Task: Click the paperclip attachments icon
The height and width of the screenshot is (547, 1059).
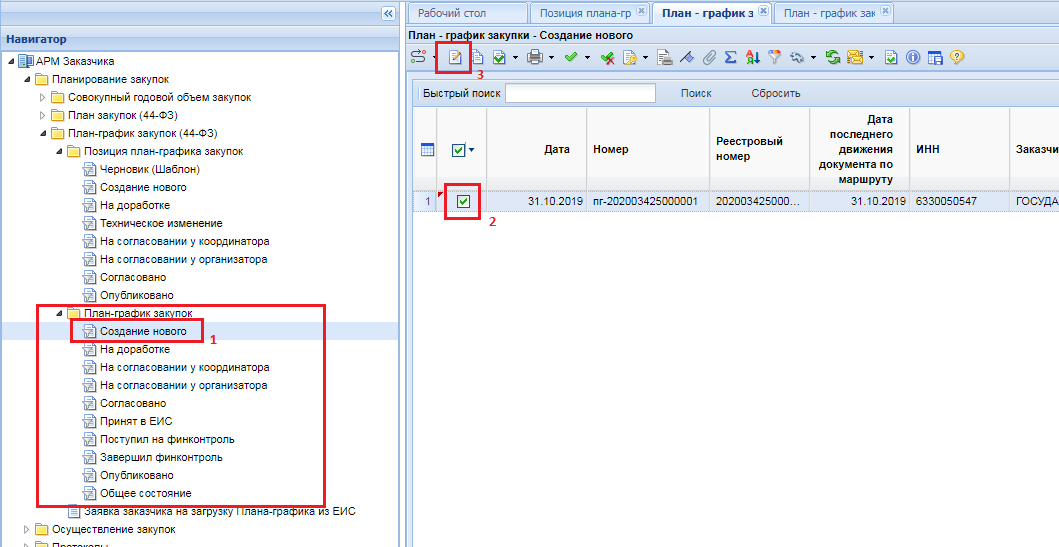Action: click(x=709, y=58)
